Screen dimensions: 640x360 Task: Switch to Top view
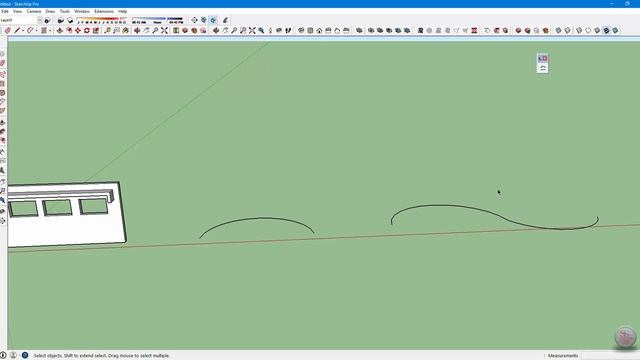(x=310, y=31)
